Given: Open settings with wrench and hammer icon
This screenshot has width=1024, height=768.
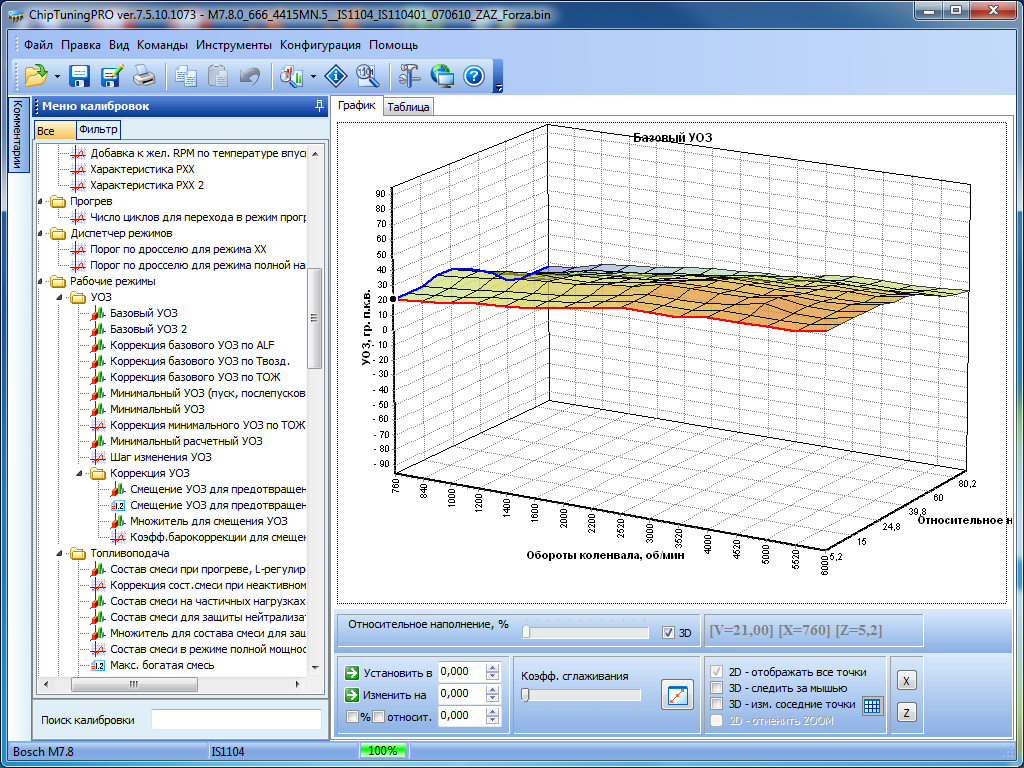Looking at the screenshot, I should 410,76.
